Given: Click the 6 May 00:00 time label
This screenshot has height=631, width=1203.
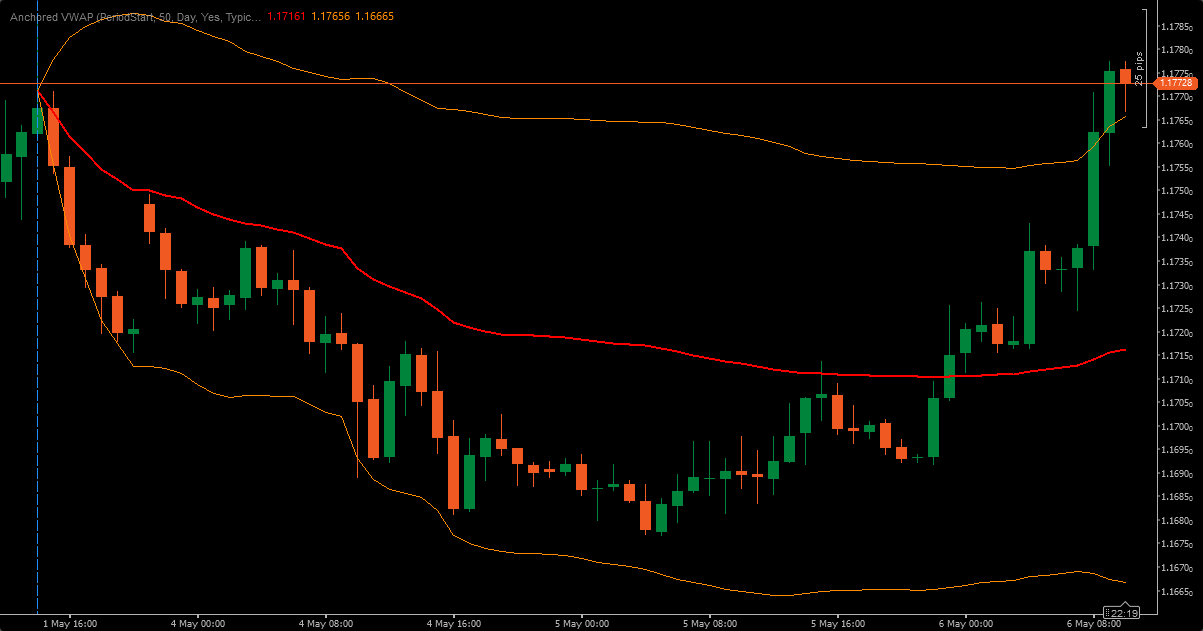Looking at the screenshot, I should point(966,624).
